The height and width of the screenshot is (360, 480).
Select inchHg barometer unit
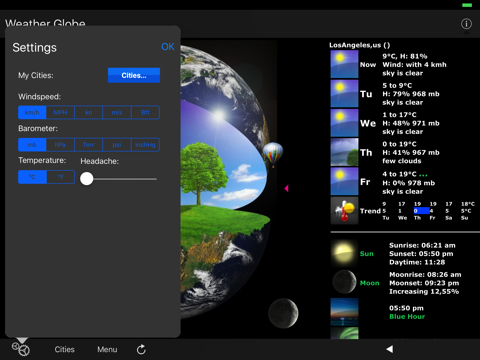tap(145, 145)
